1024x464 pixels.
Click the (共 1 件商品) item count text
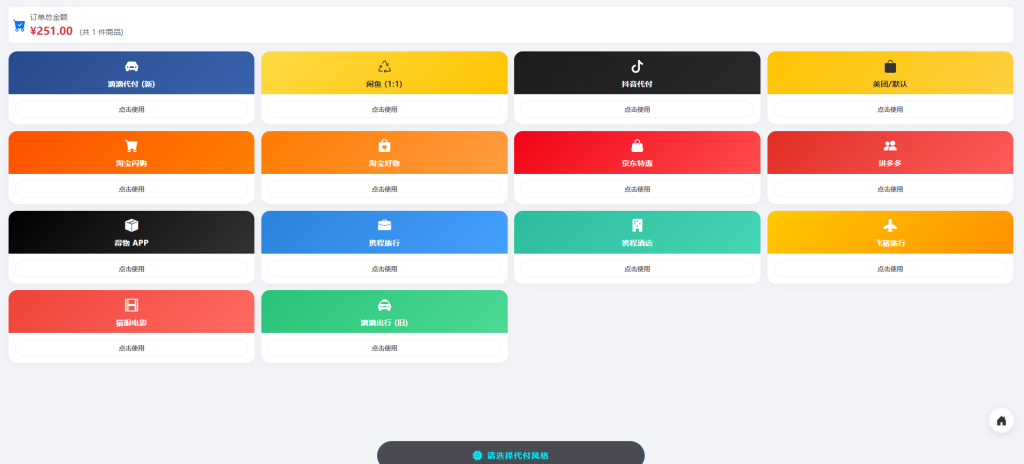(x=101, y=32)
